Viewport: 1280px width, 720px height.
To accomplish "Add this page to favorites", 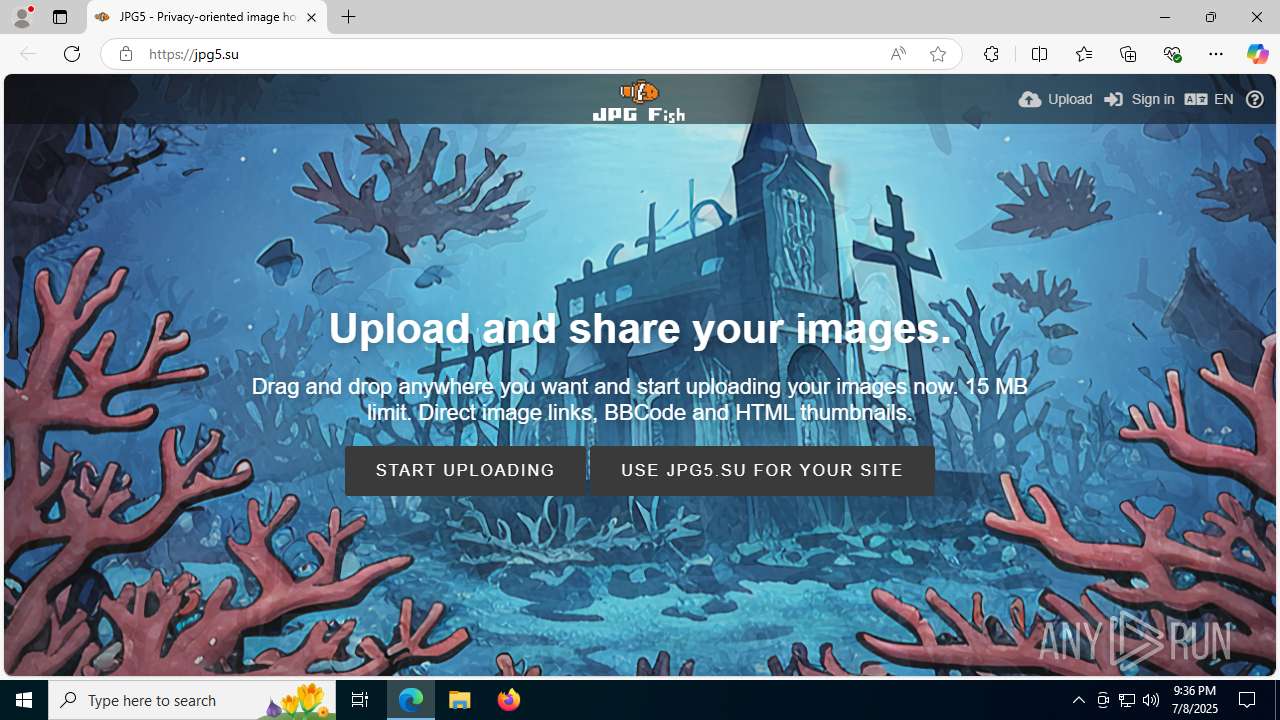I will click(938, 54).
